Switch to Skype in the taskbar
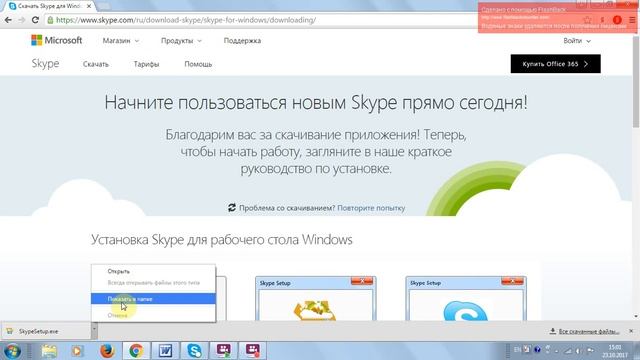Viewport: 640px width, 360px height. tap(194, 351)
